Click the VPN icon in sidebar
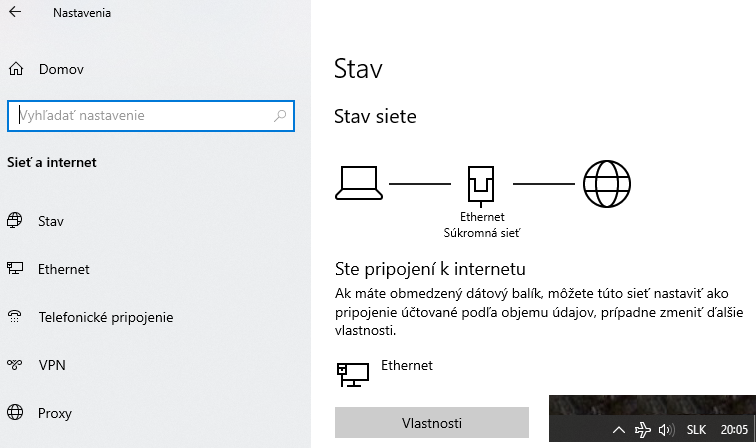Viewport: 756px width, 448px height. [x=15, y=365]
